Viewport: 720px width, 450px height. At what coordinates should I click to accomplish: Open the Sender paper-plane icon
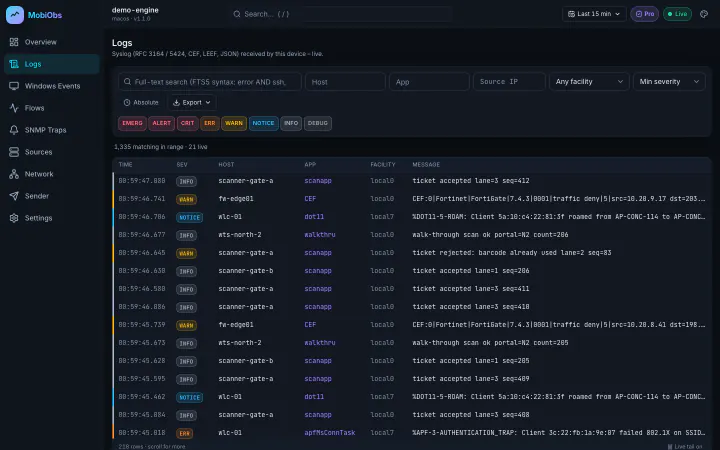coord(14,196)
